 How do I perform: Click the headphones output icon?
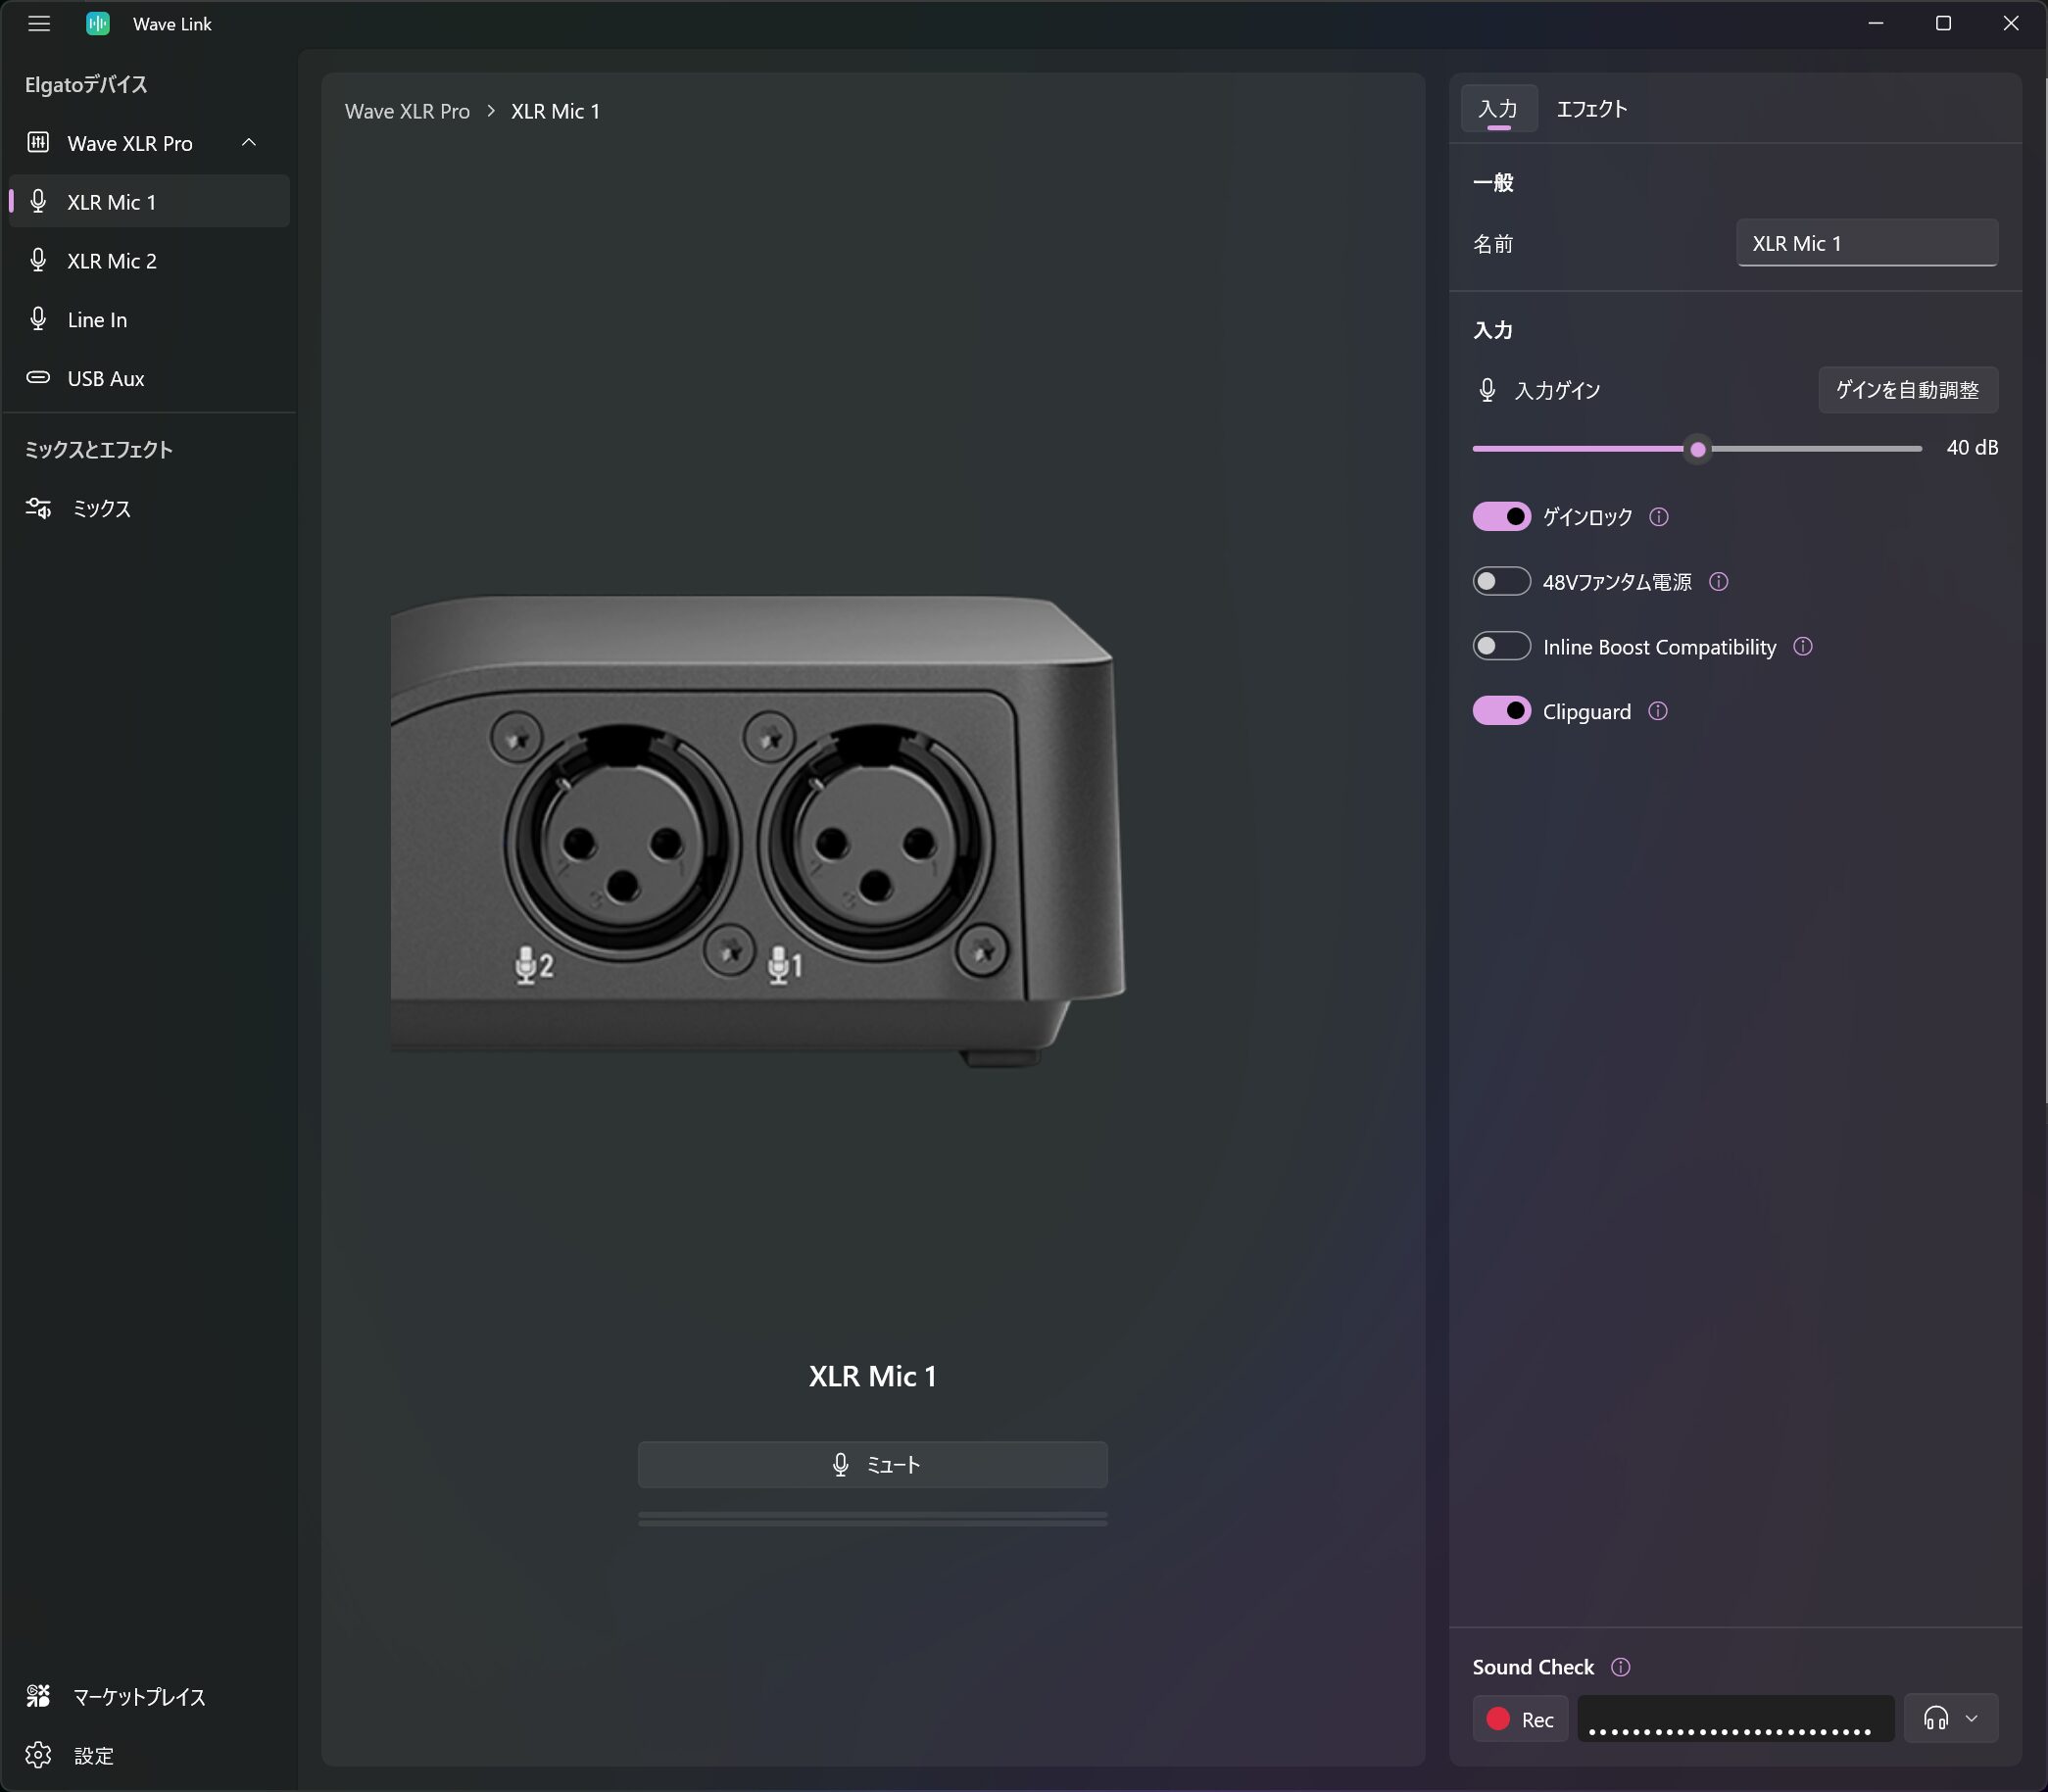click(x=1935, y=1719)
